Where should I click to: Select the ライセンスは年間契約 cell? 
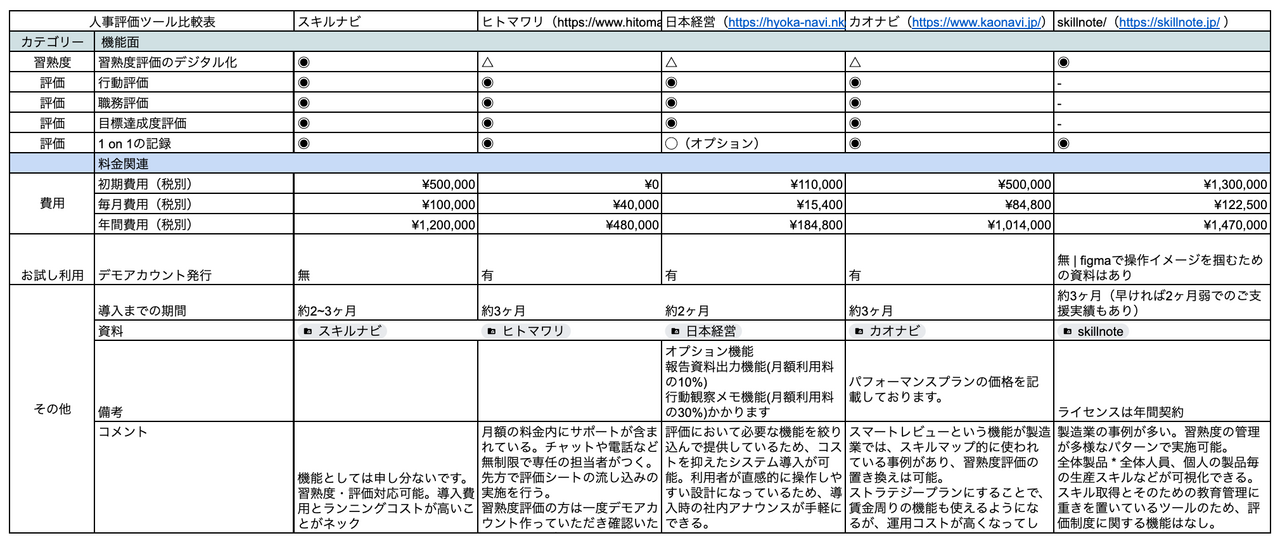coord(1162,381)
